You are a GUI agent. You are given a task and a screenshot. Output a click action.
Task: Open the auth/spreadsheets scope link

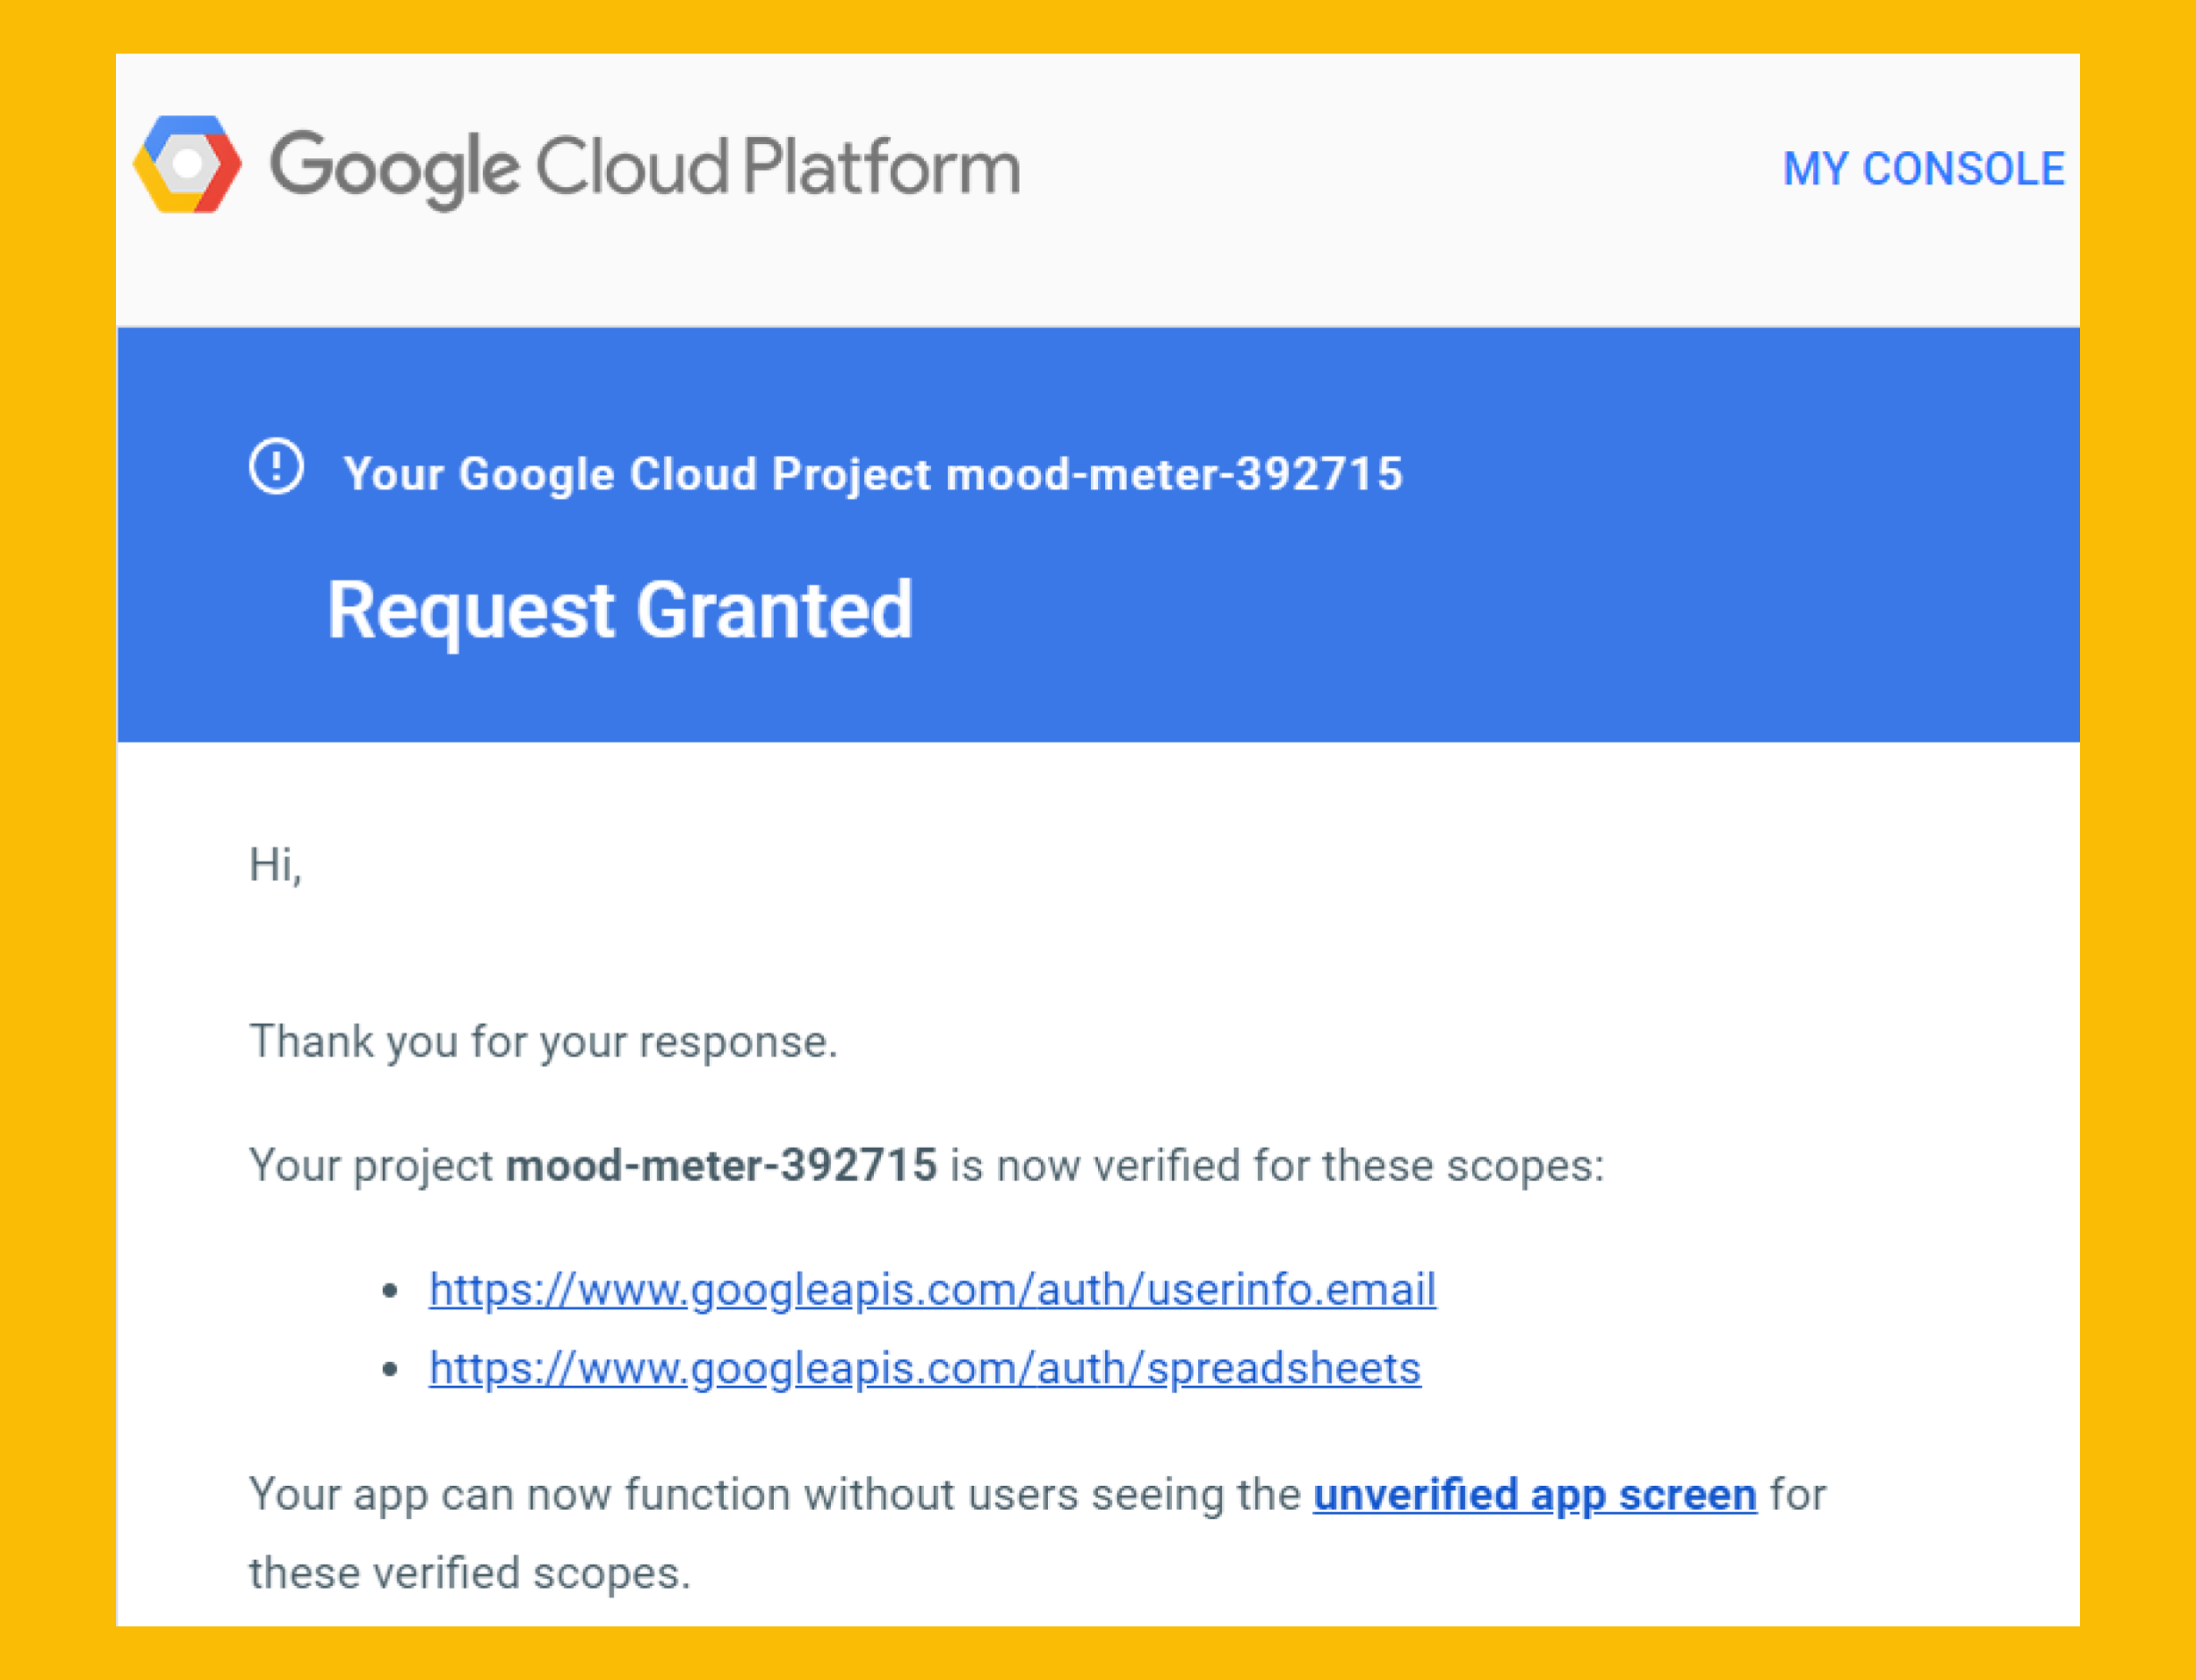pos(925,1368)
